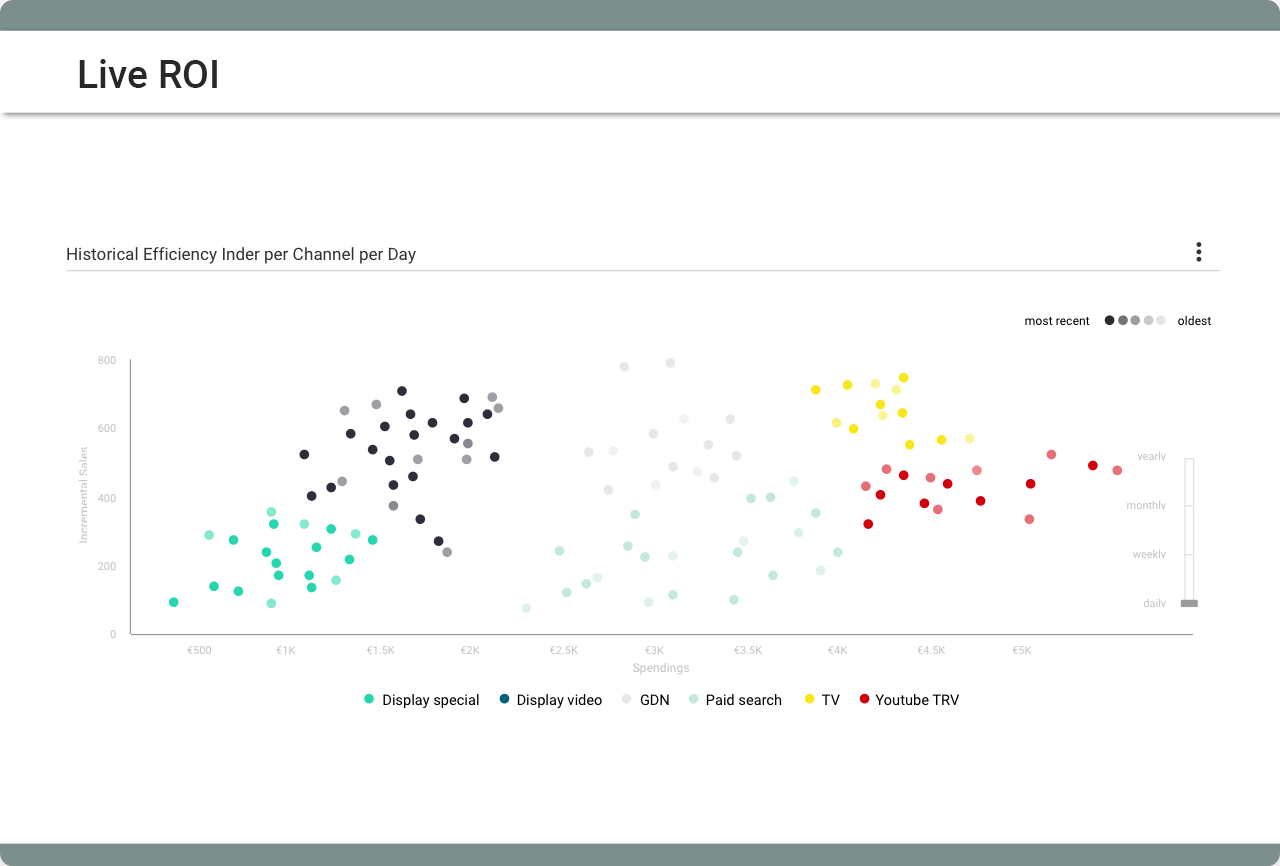Viewport: 1280px width, 866px height.
Task: Choose the daily granularity label
Action: [1154, 604]
